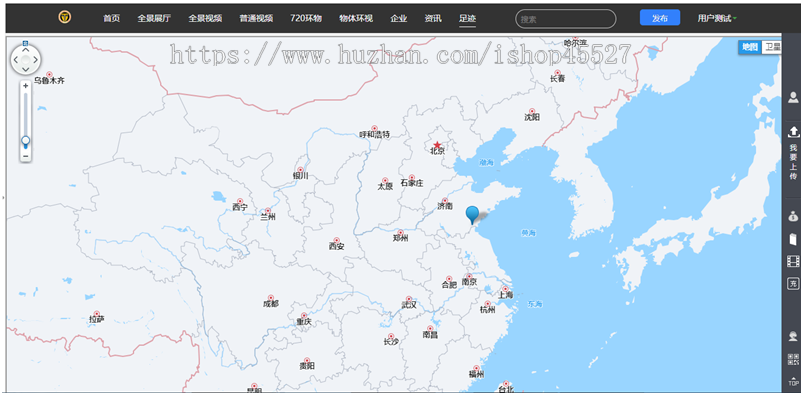The width and height of the screenshot is (803, 395).
Task: Click the 沈阳 city marker dot
Action: [x=532, y=111]
